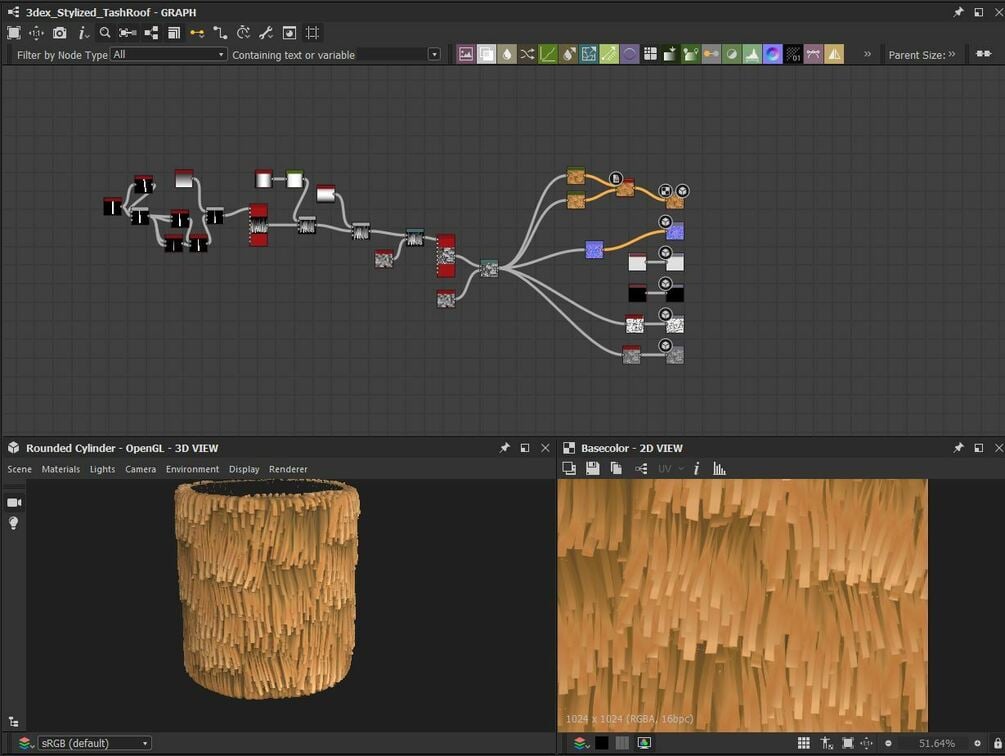
Task: Select the blue normal map output node
Action: click(x=675, y=232)
